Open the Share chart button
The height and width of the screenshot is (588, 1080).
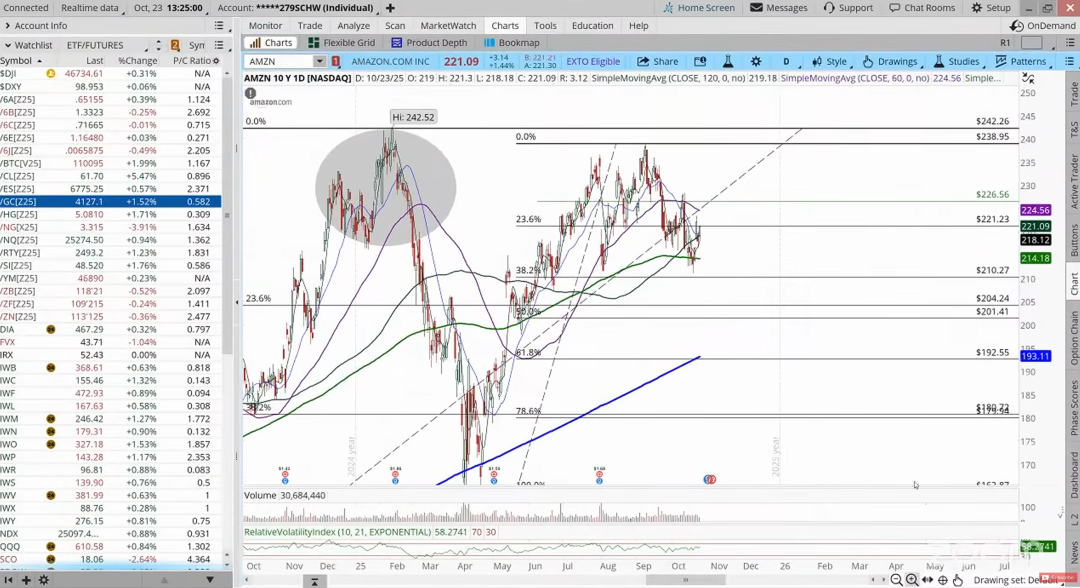point(658,61)
